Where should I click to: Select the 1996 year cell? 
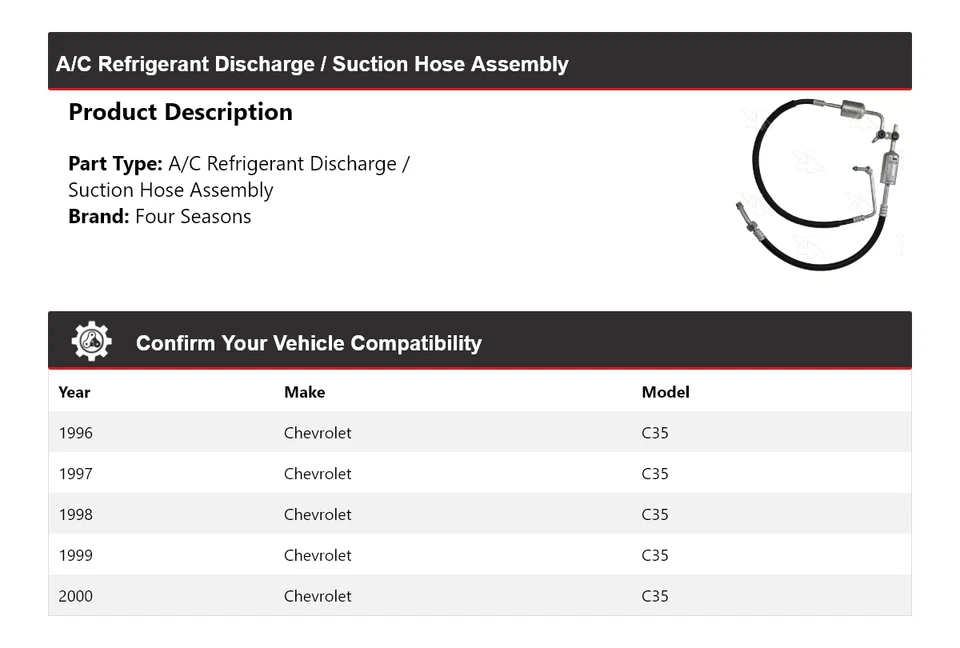75,433
